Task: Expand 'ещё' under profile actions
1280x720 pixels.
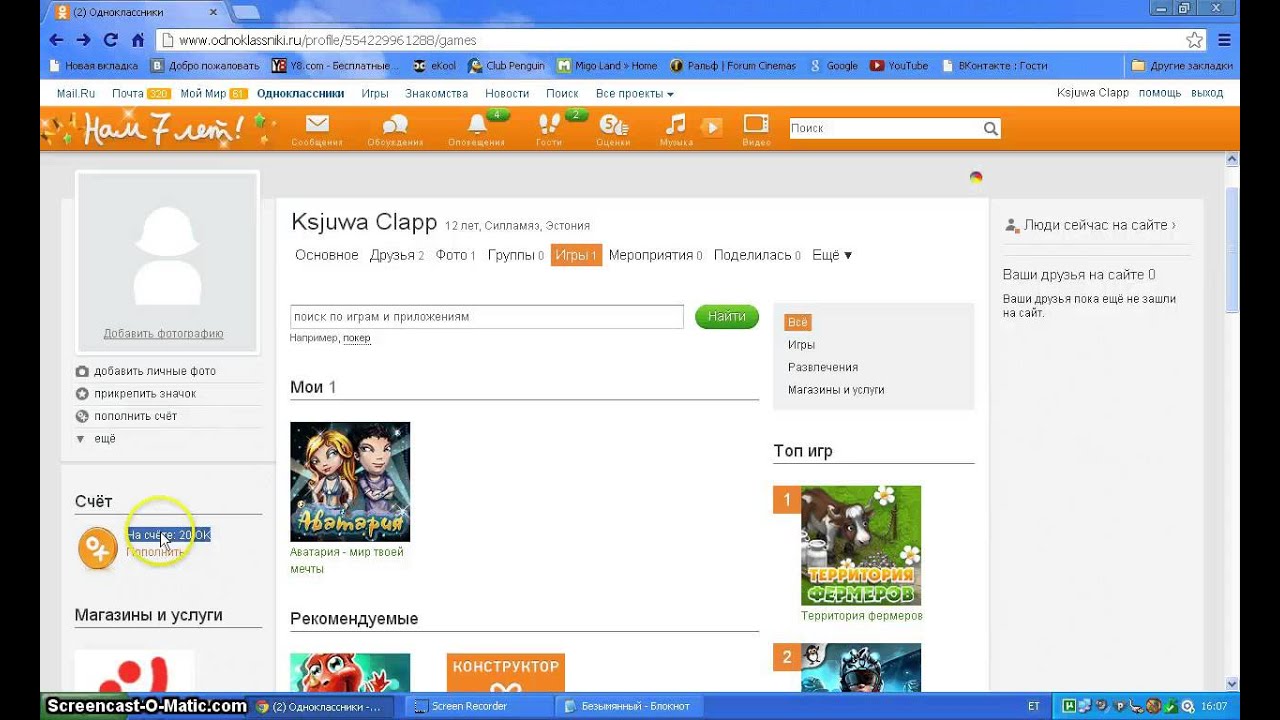Action: click(96, 438)
